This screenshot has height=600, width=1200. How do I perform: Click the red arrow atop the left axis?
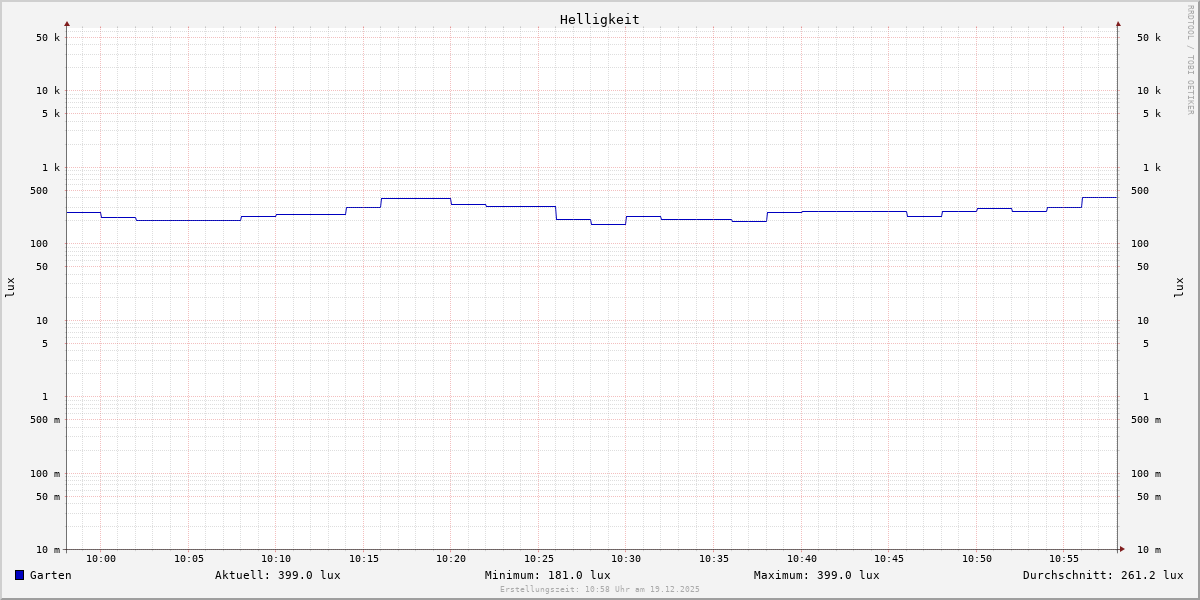[x=67, y=23]
